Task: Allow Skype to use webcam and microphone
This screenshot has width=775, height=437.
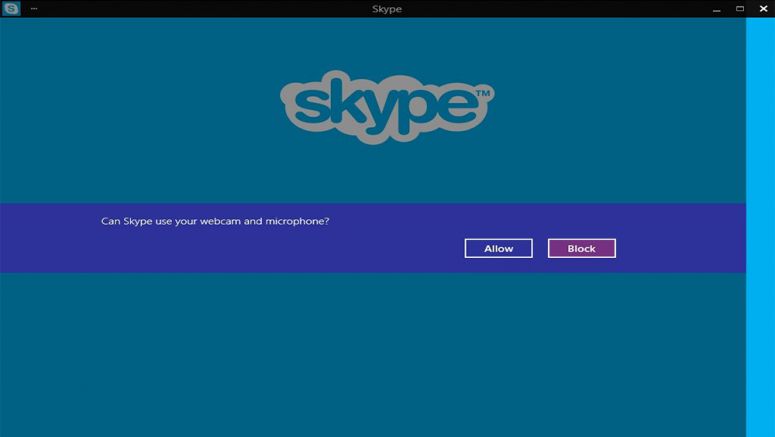Action: pyautogui.click(x=498, y=248)
